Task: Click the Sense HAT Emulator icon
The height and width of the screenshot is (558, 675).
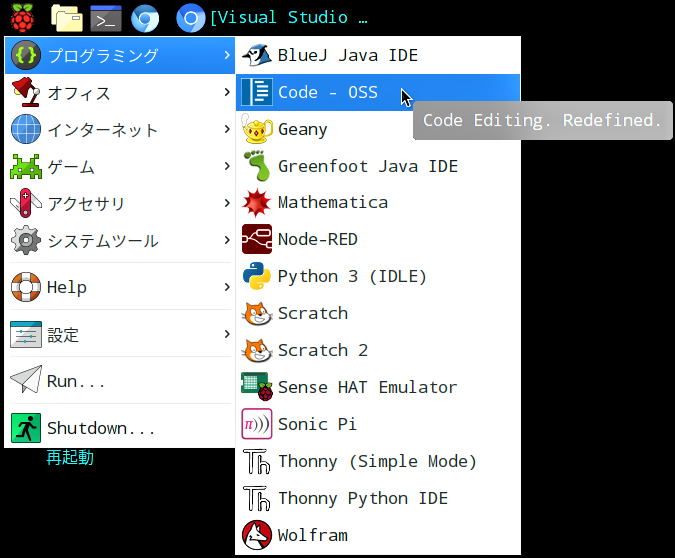Action: coord(257,387)
